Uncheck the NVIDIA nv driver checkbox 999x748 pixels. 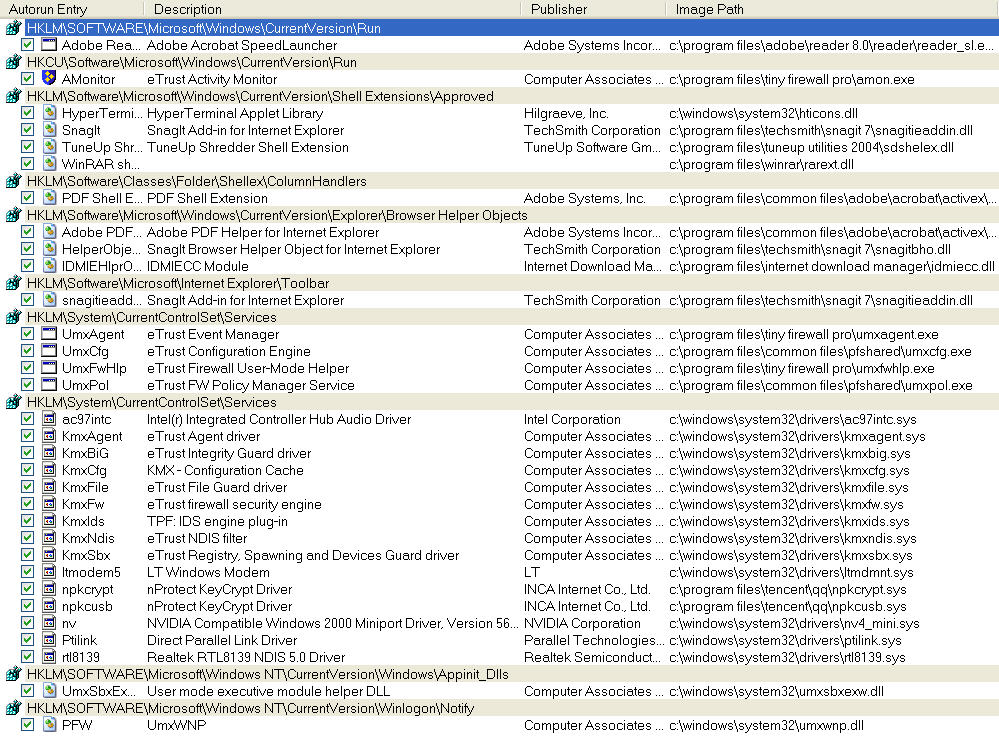pyautogui.click(x=27, y=622)
